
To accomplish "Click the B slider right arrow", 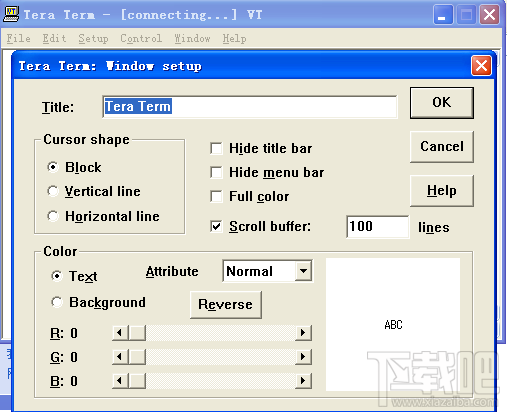I will click(x=303, y=381).
